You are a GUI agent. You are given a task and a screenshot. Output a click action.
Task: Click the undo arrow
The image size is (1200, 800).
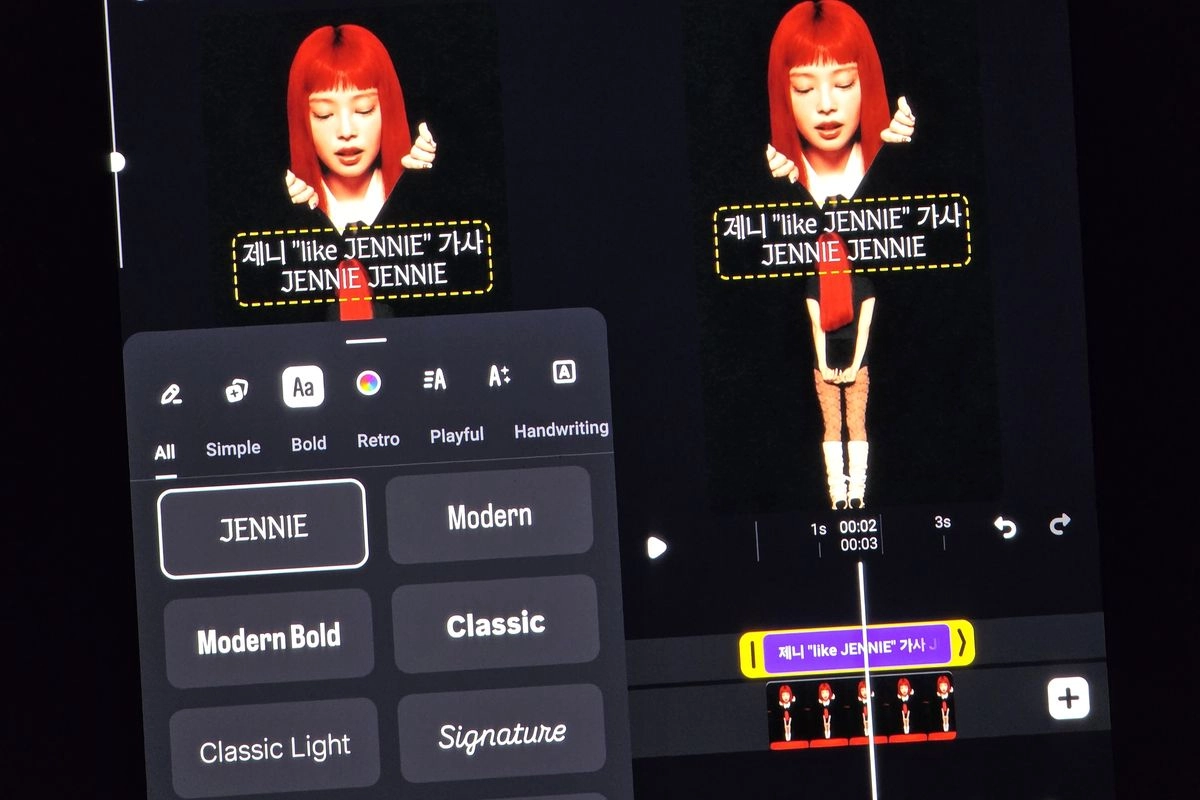point(1005,527)
